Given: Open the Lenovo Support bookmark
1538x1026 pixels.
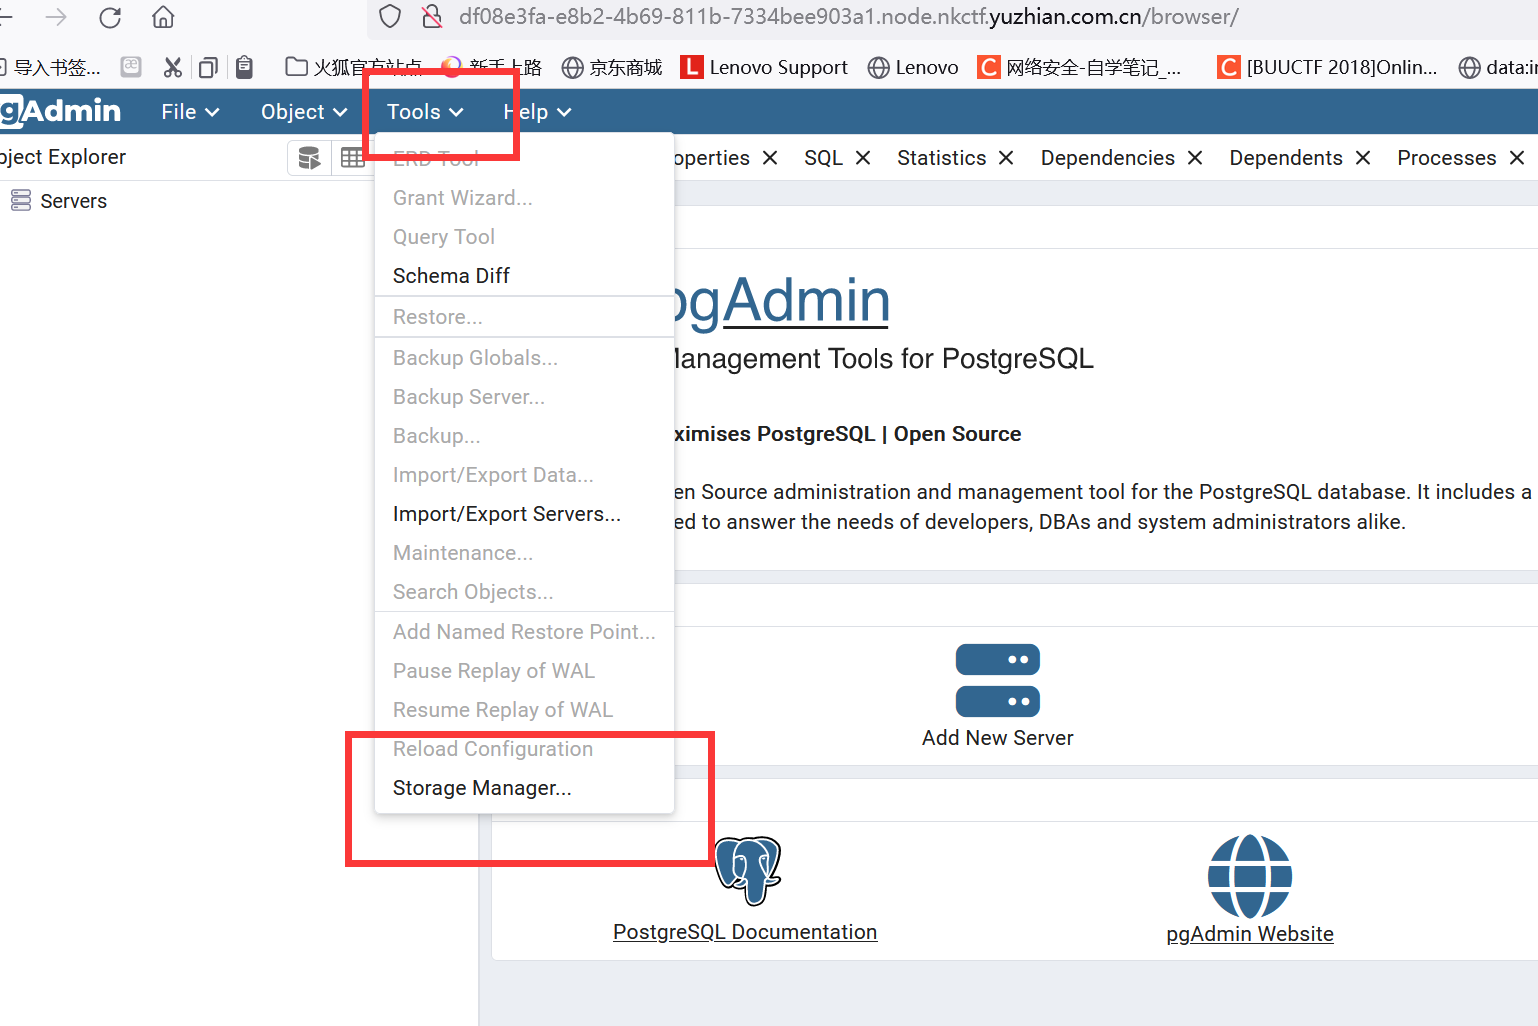Looking at the screenshot, I should click(764, 67).
